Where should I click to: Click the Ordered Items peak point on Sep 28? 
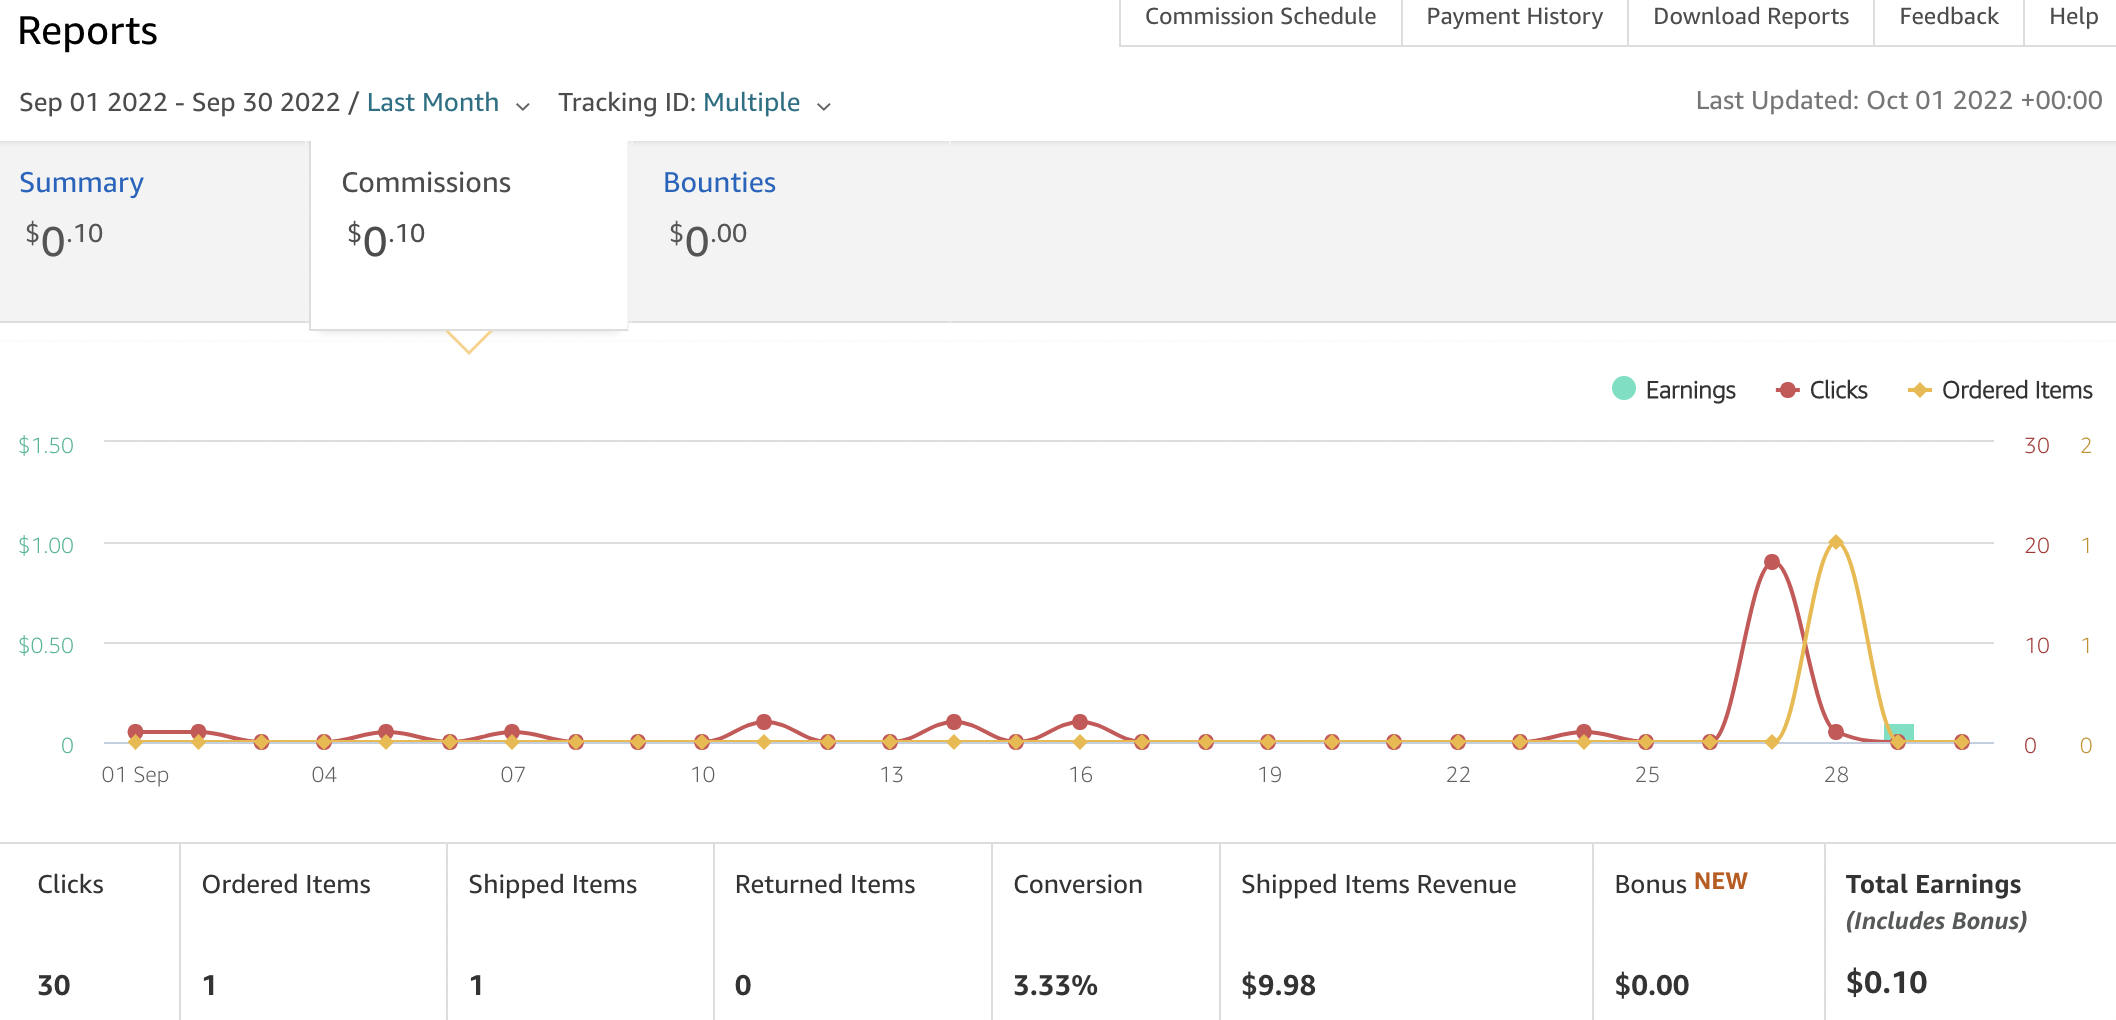[x=1835, y=542]
